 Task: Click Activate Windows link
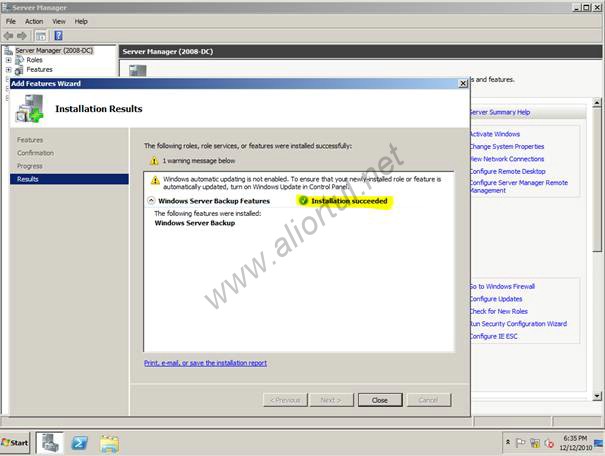coord(495,134)
